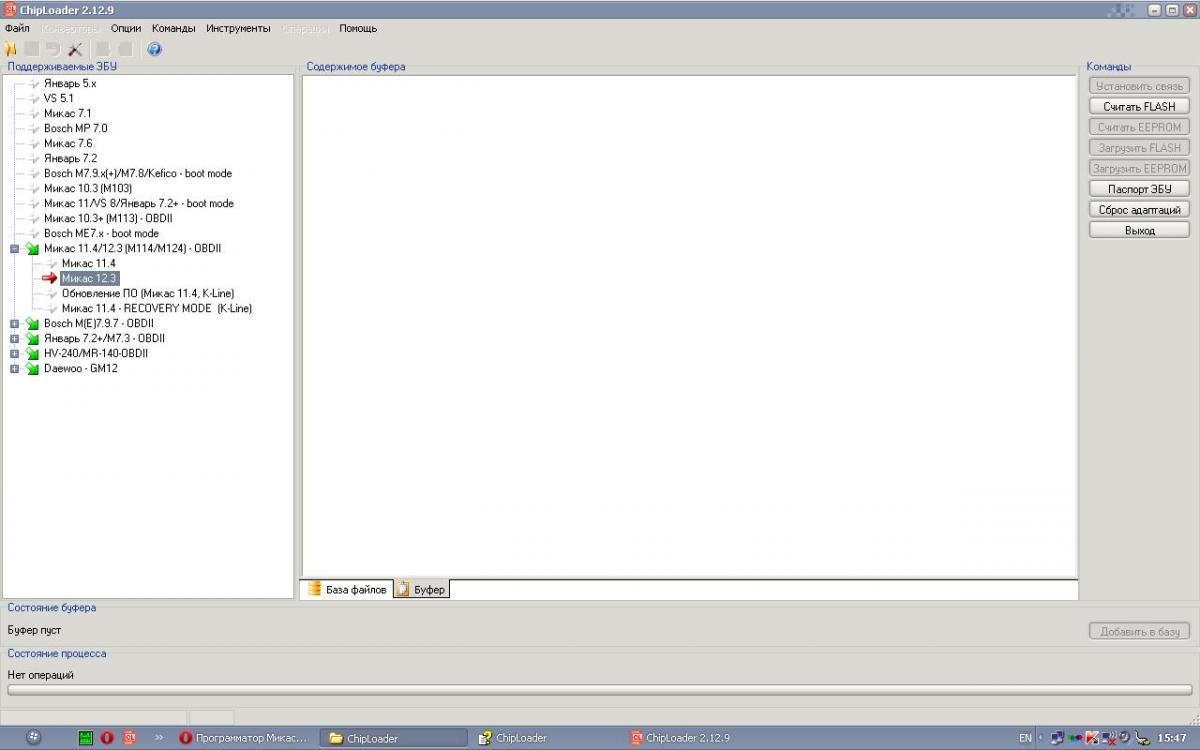Screen dimensions: 1200x750
Task: Select Микас 11.4 - RECOVERY MODE (K-Line)
Action: point(157,308)
